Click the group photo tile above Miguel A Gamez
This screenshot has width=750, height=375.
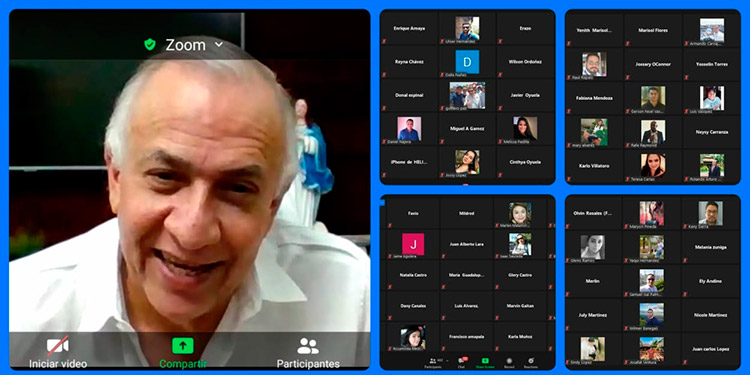click(x=467, y=95)
